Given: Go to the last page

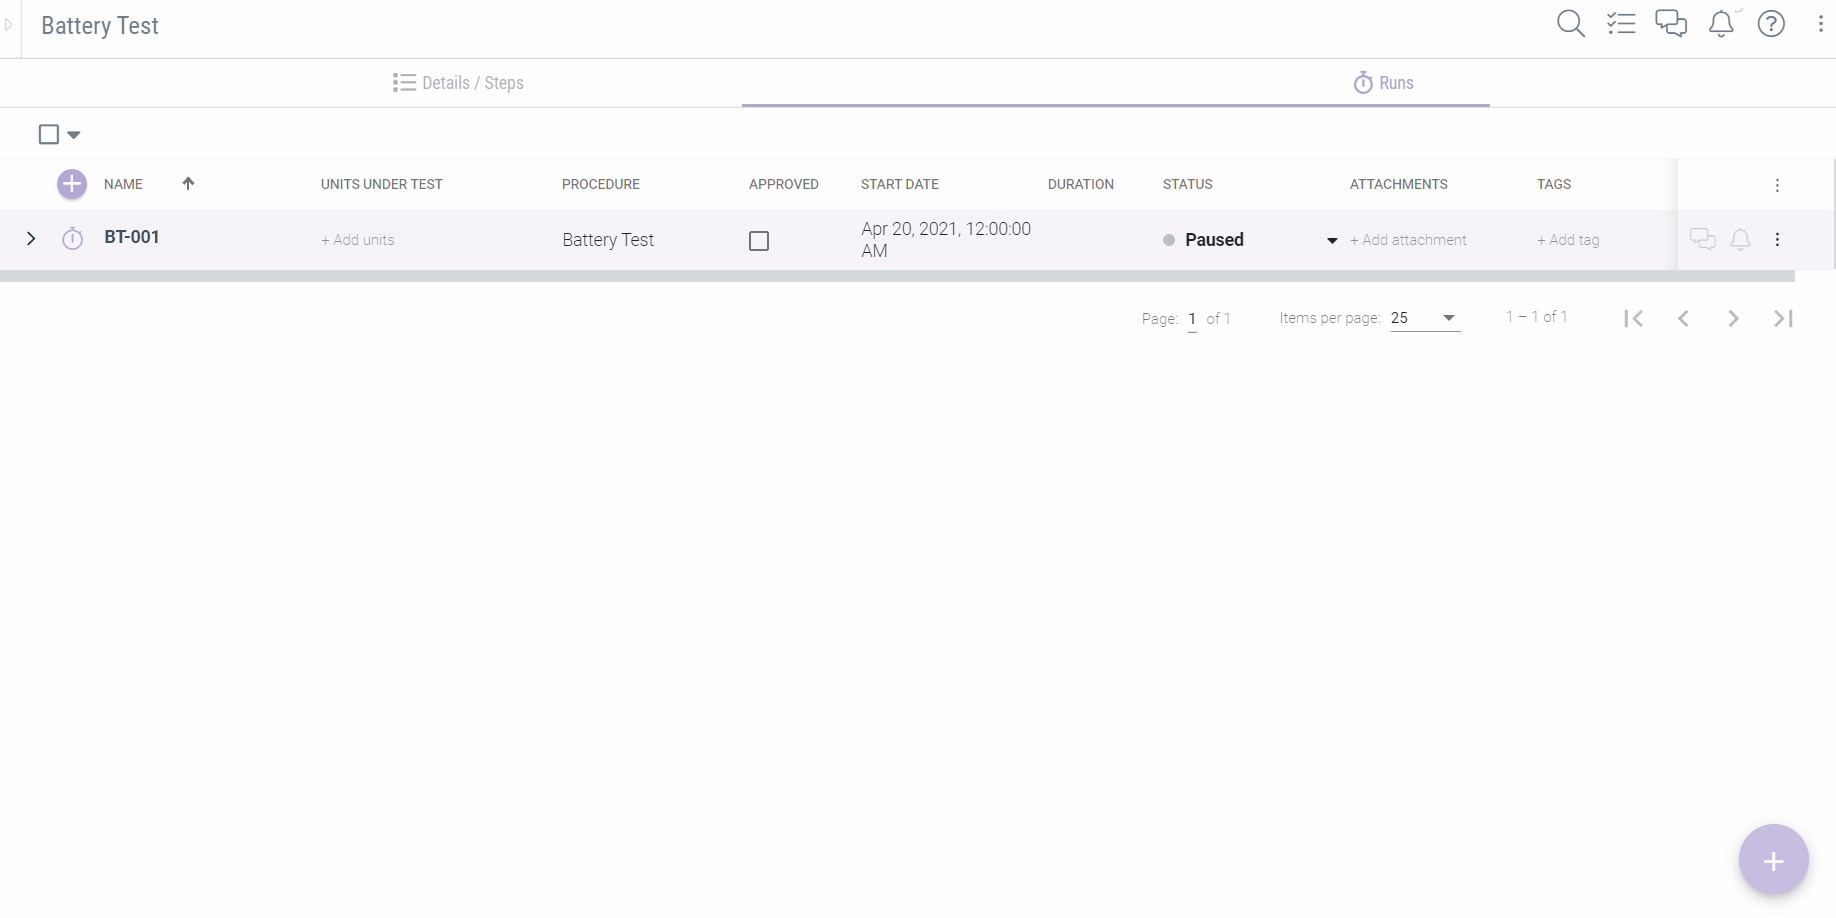Looking at the screenshot, I should 1783,318.
